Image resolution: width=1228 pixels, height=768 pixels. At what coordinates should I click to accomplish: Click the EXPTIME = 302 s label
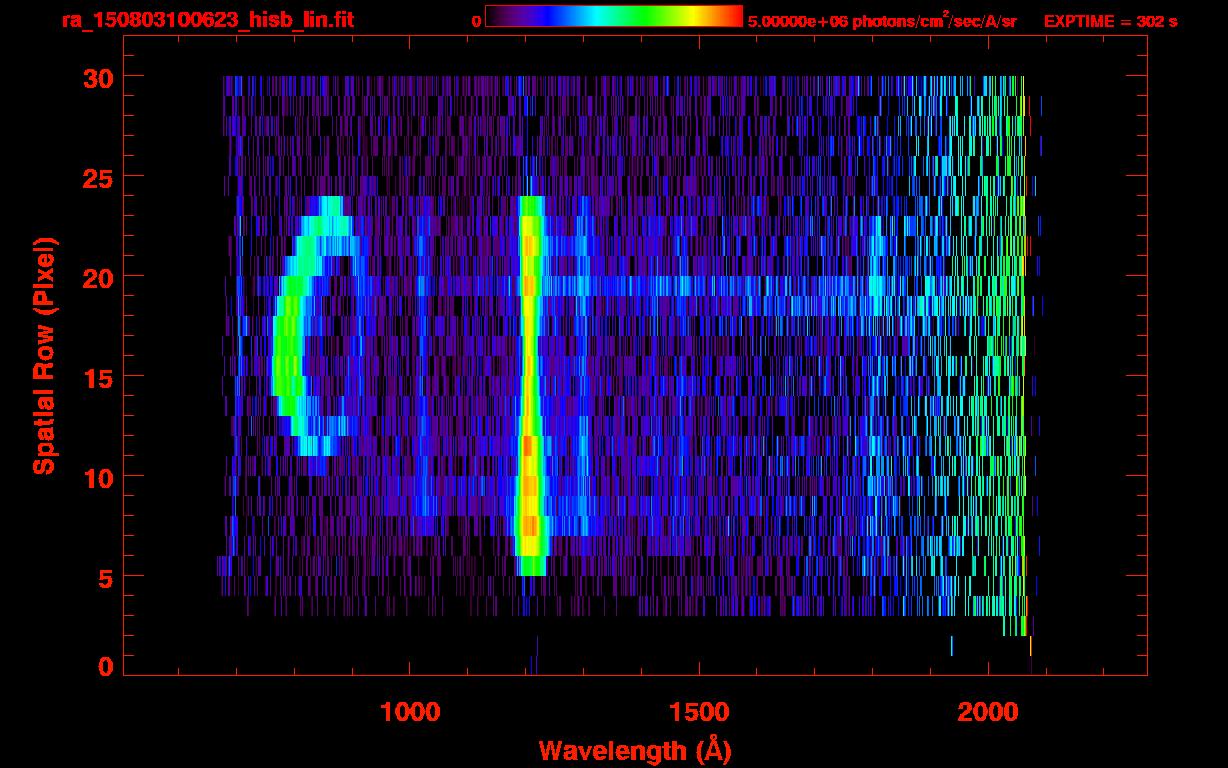[x=1110, y=21]
